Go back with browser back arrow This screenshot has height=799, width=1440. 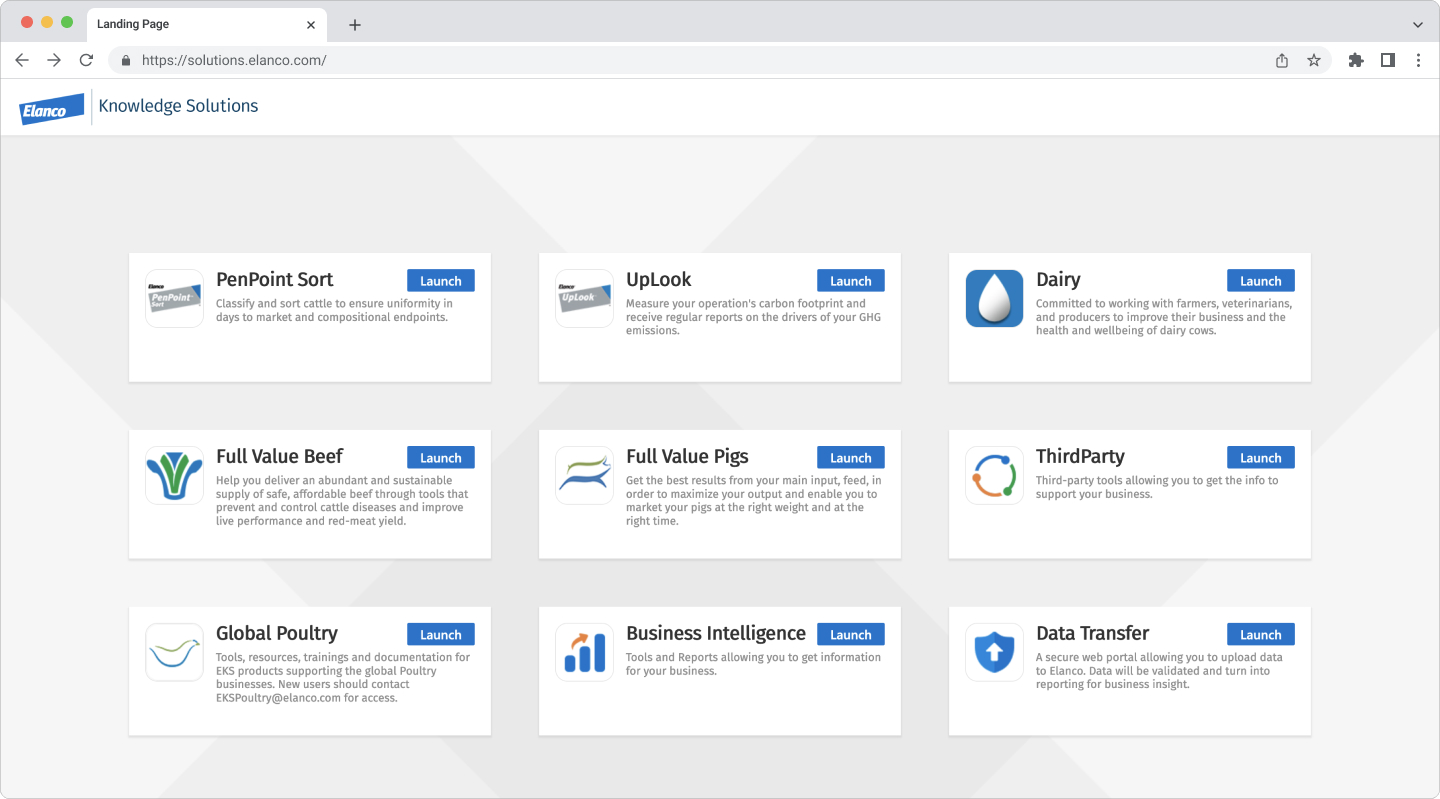(22, 60)
